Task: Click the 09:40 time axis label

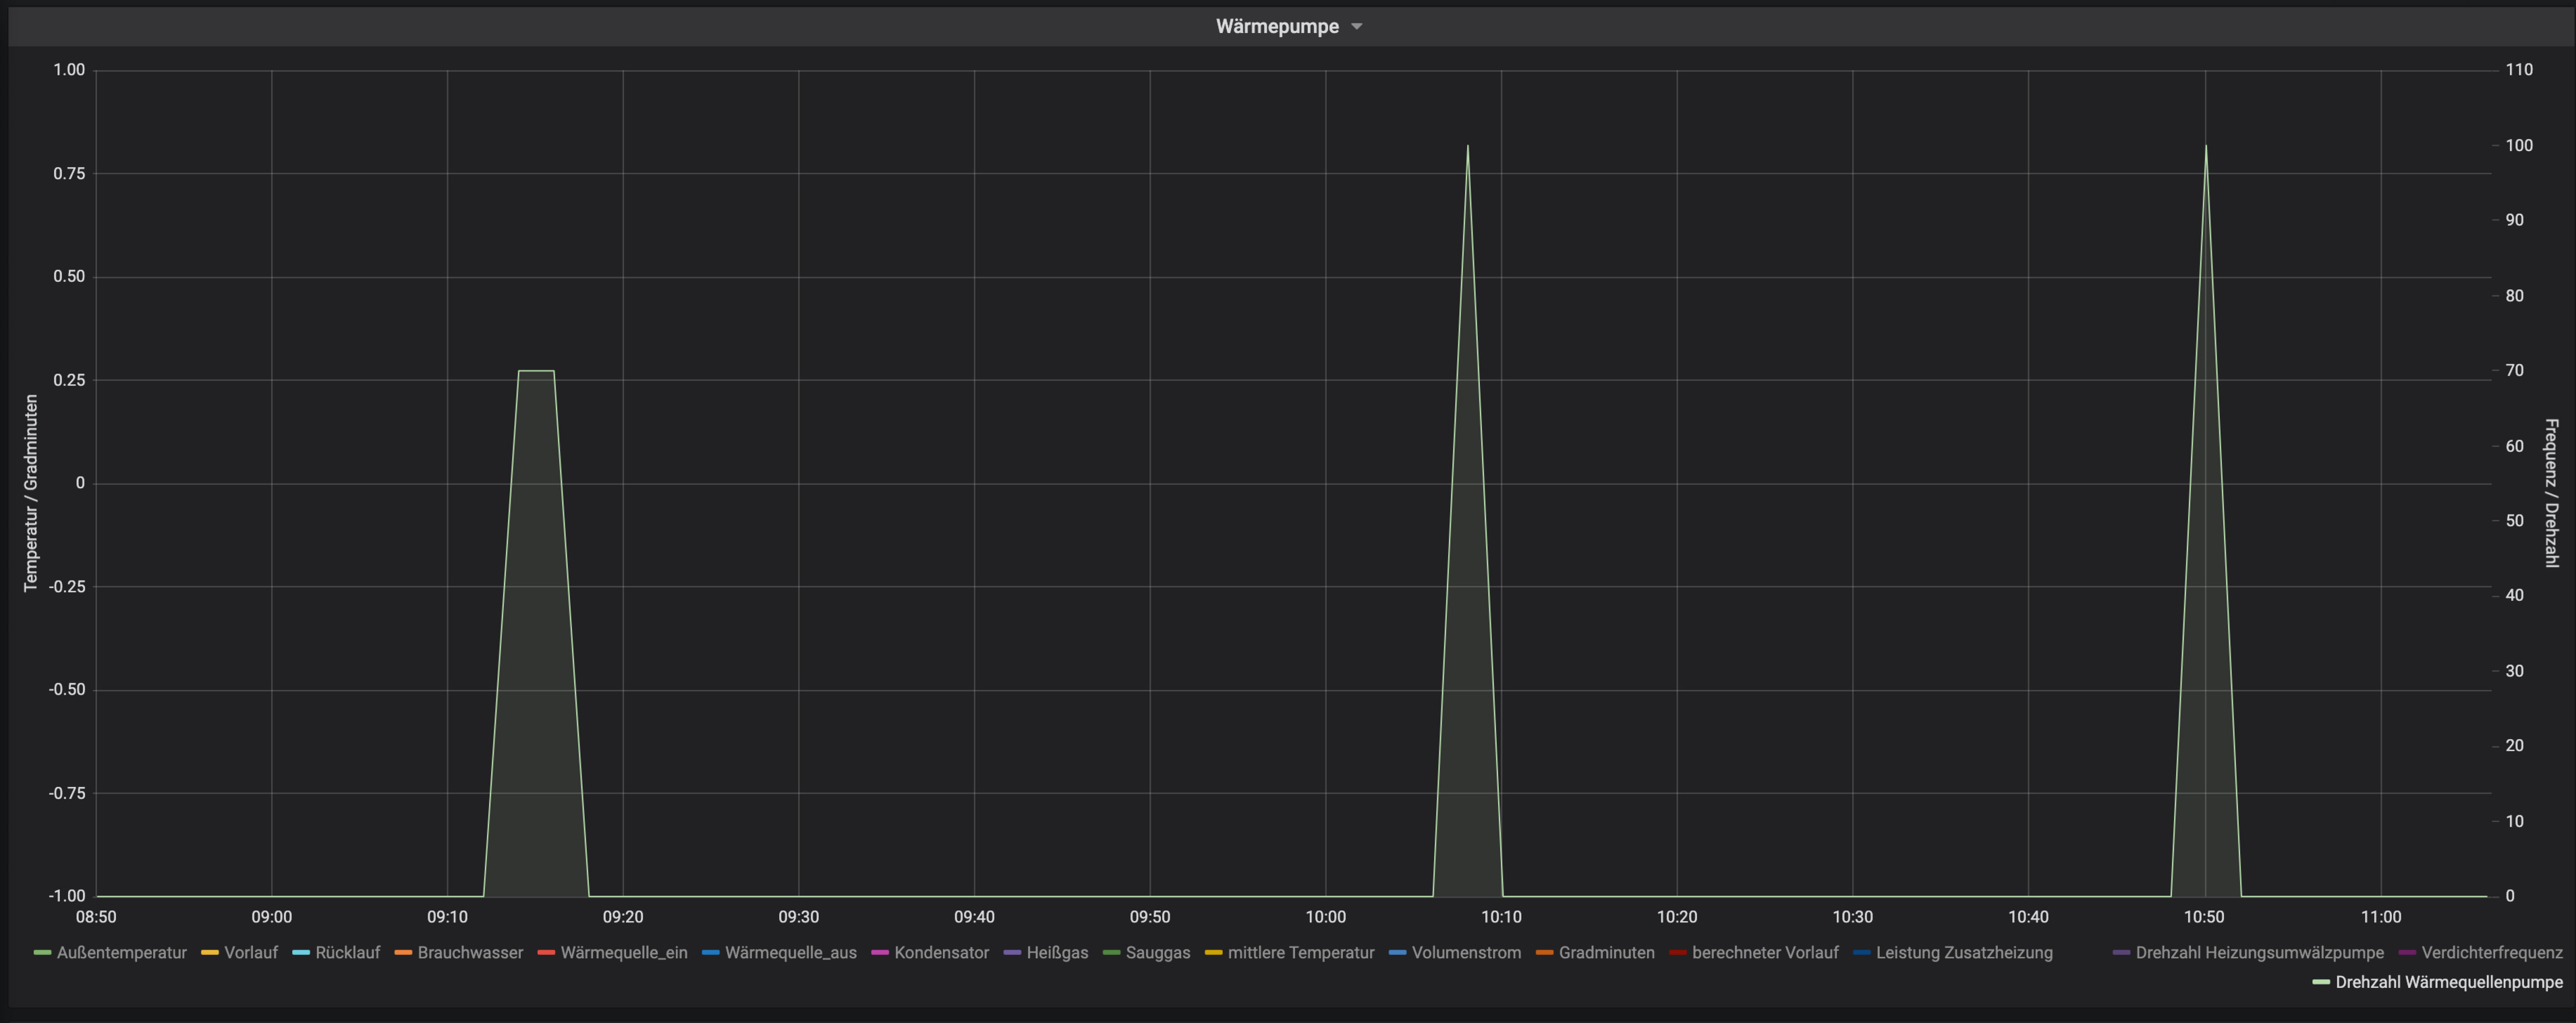Action: 974,917
